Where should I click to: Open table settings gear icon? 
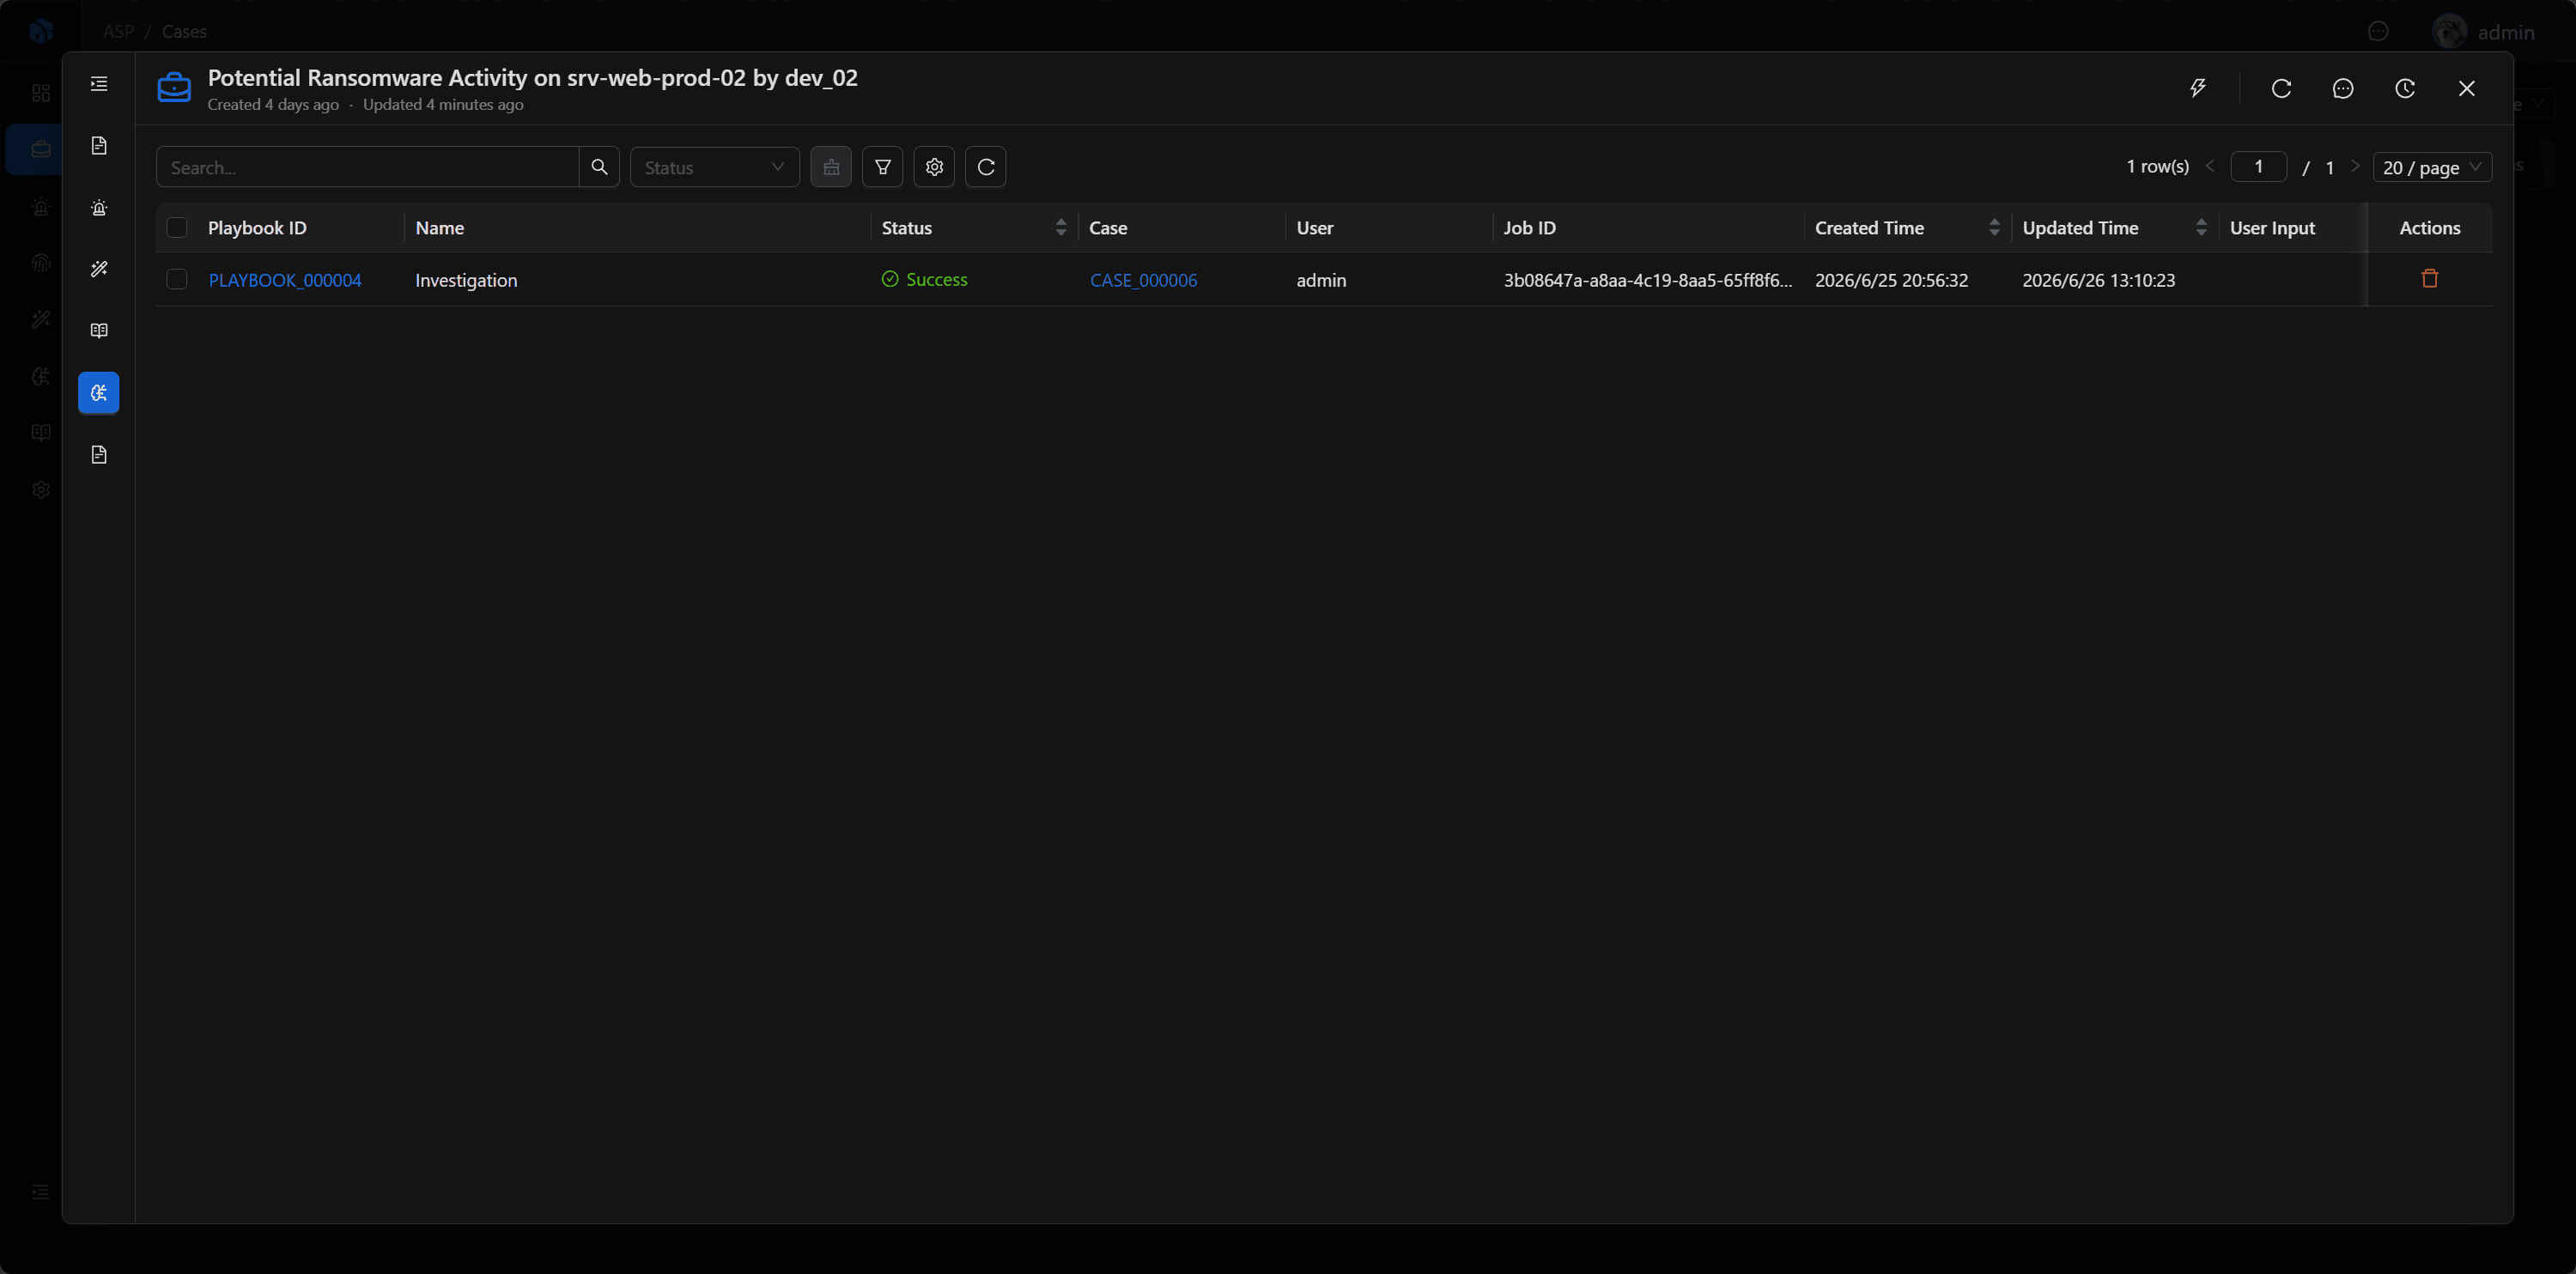click(x=934, y=167)
